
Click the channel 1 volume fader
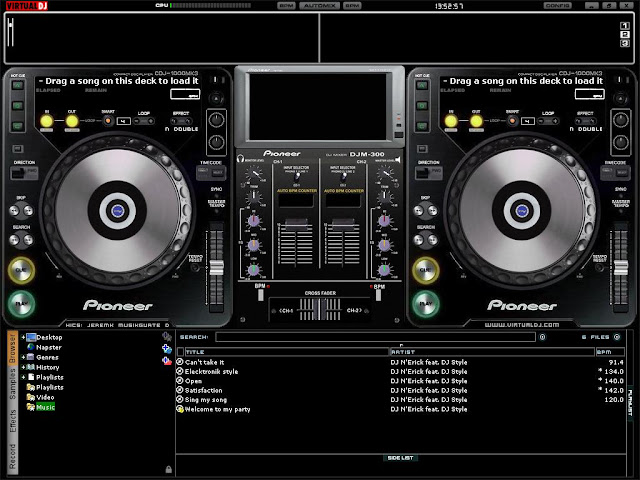point(296,224)
